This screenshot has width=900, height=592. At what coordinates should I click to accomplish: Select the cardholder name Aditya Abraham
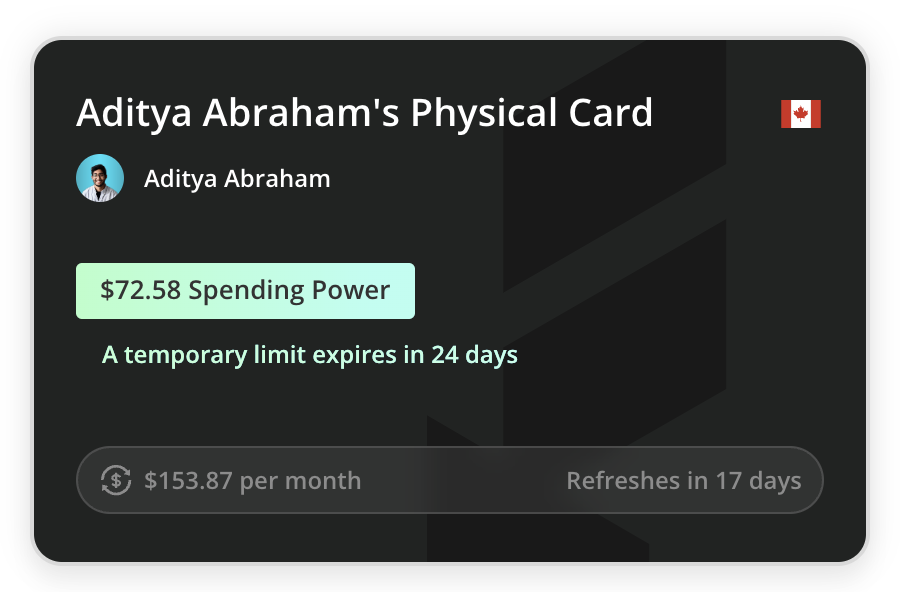[237, 178]
